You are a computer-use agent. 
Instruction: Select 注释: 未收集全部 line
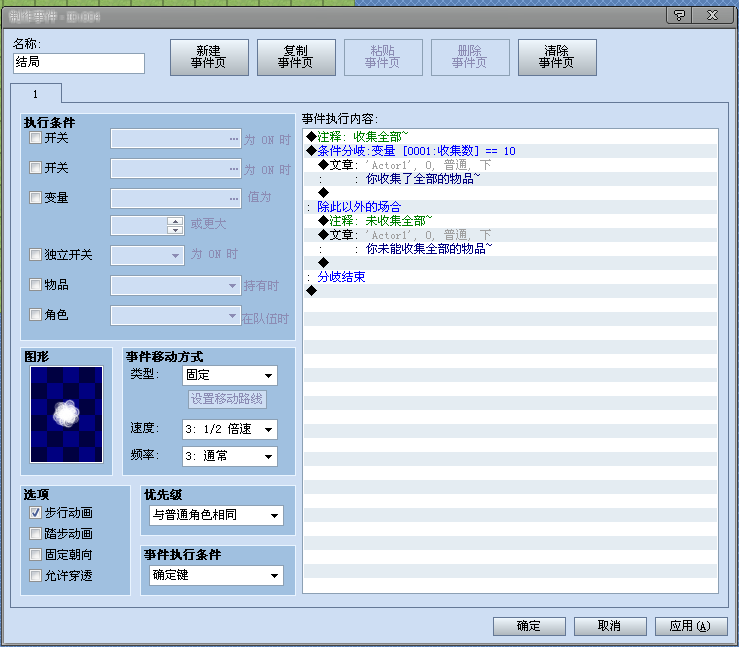click(x=510, y=221)
